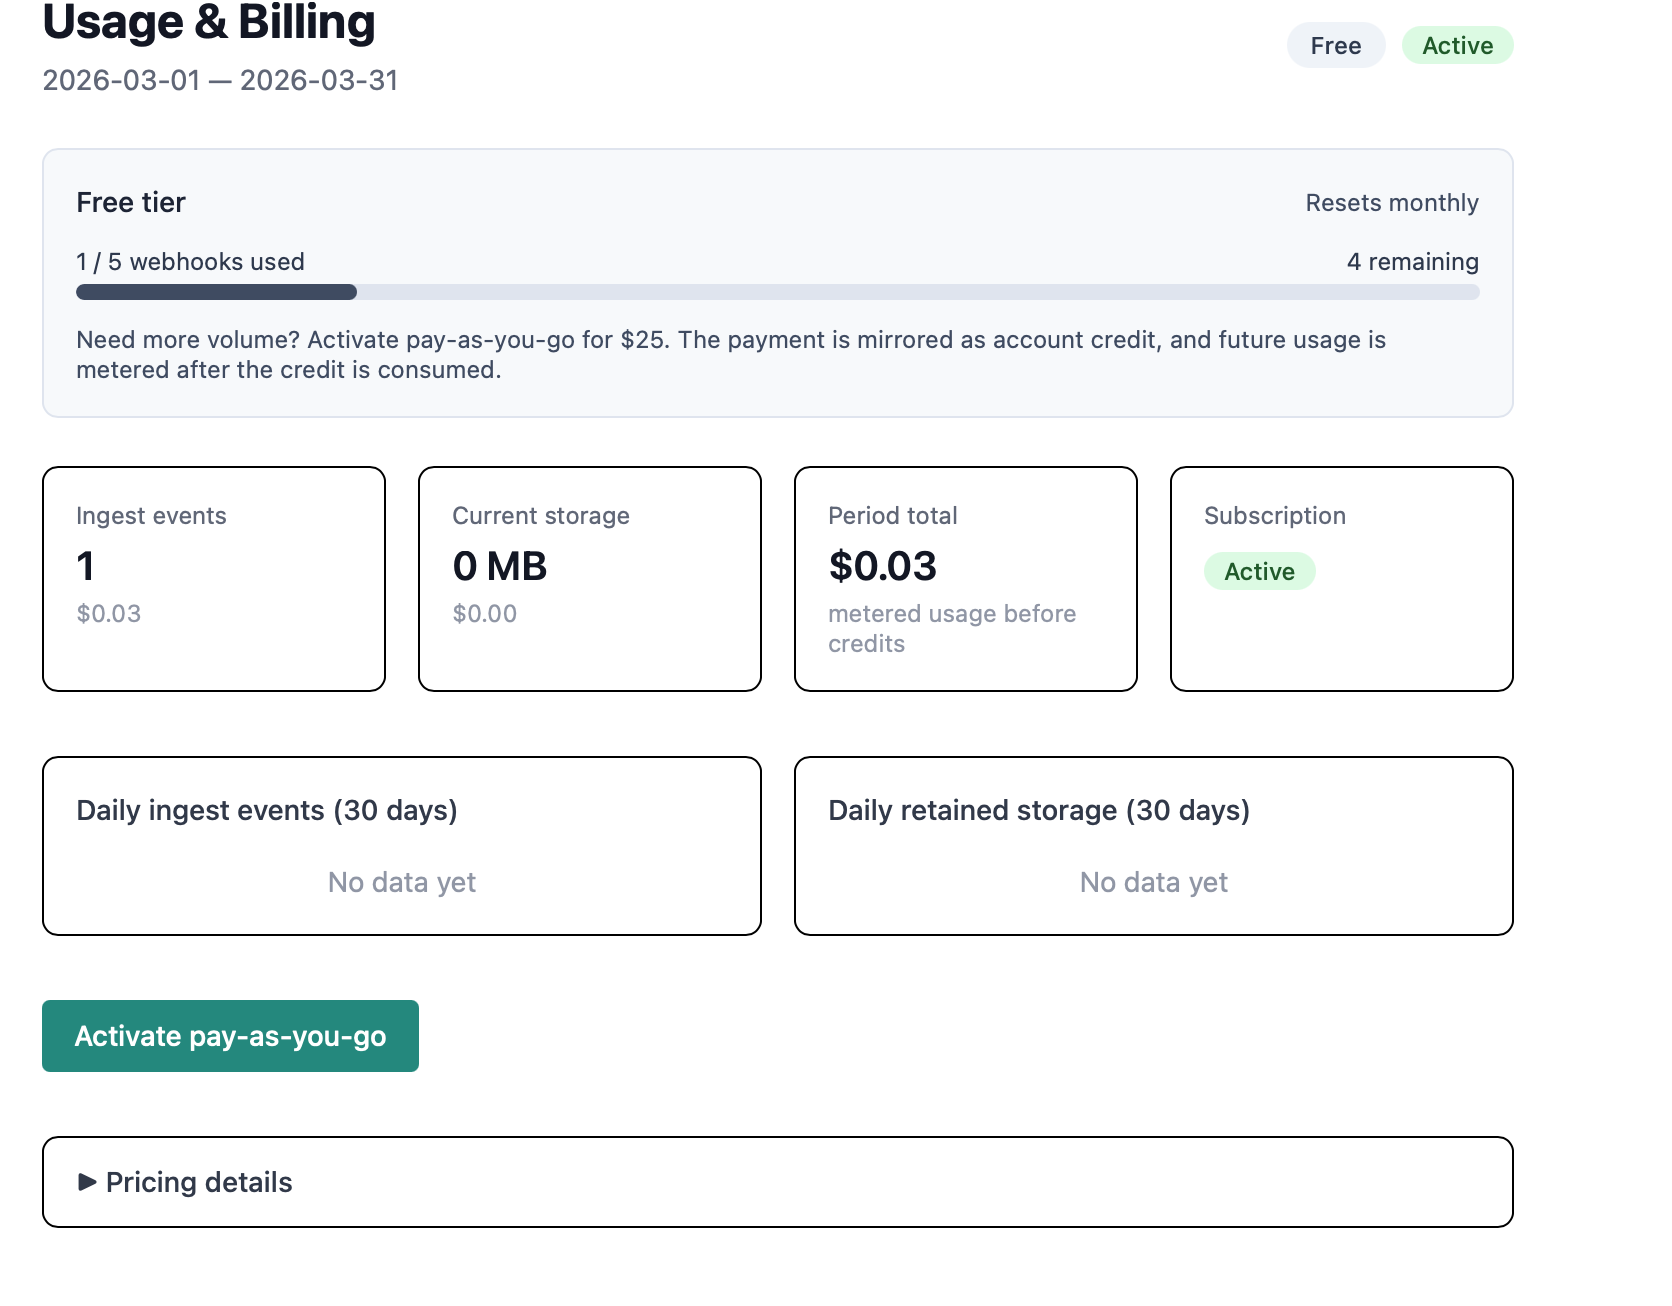1672x1306 pixels.
Task: Click the Resets monthly label
Action: coord(1392,201)
